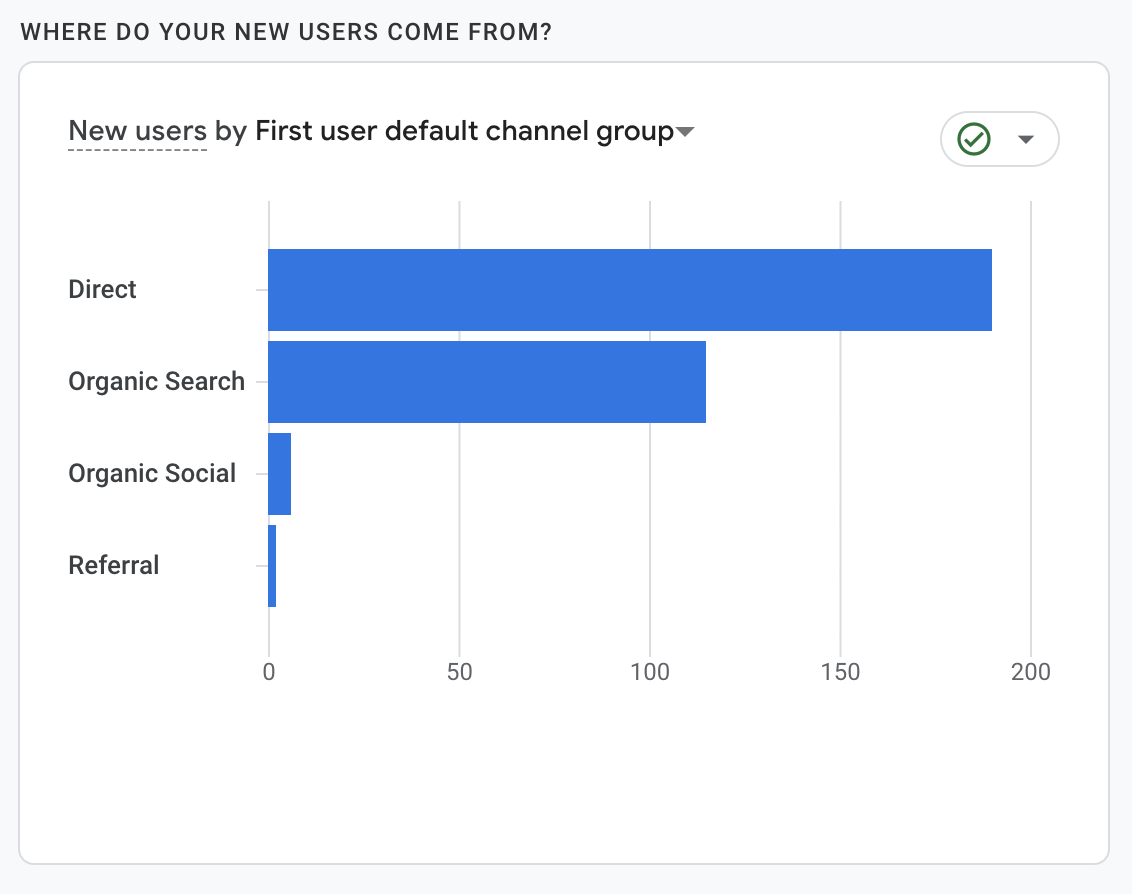Click the 50 value on the x-axis
The width and height of the screenshot is (1132, 894).
click(459, 672)
